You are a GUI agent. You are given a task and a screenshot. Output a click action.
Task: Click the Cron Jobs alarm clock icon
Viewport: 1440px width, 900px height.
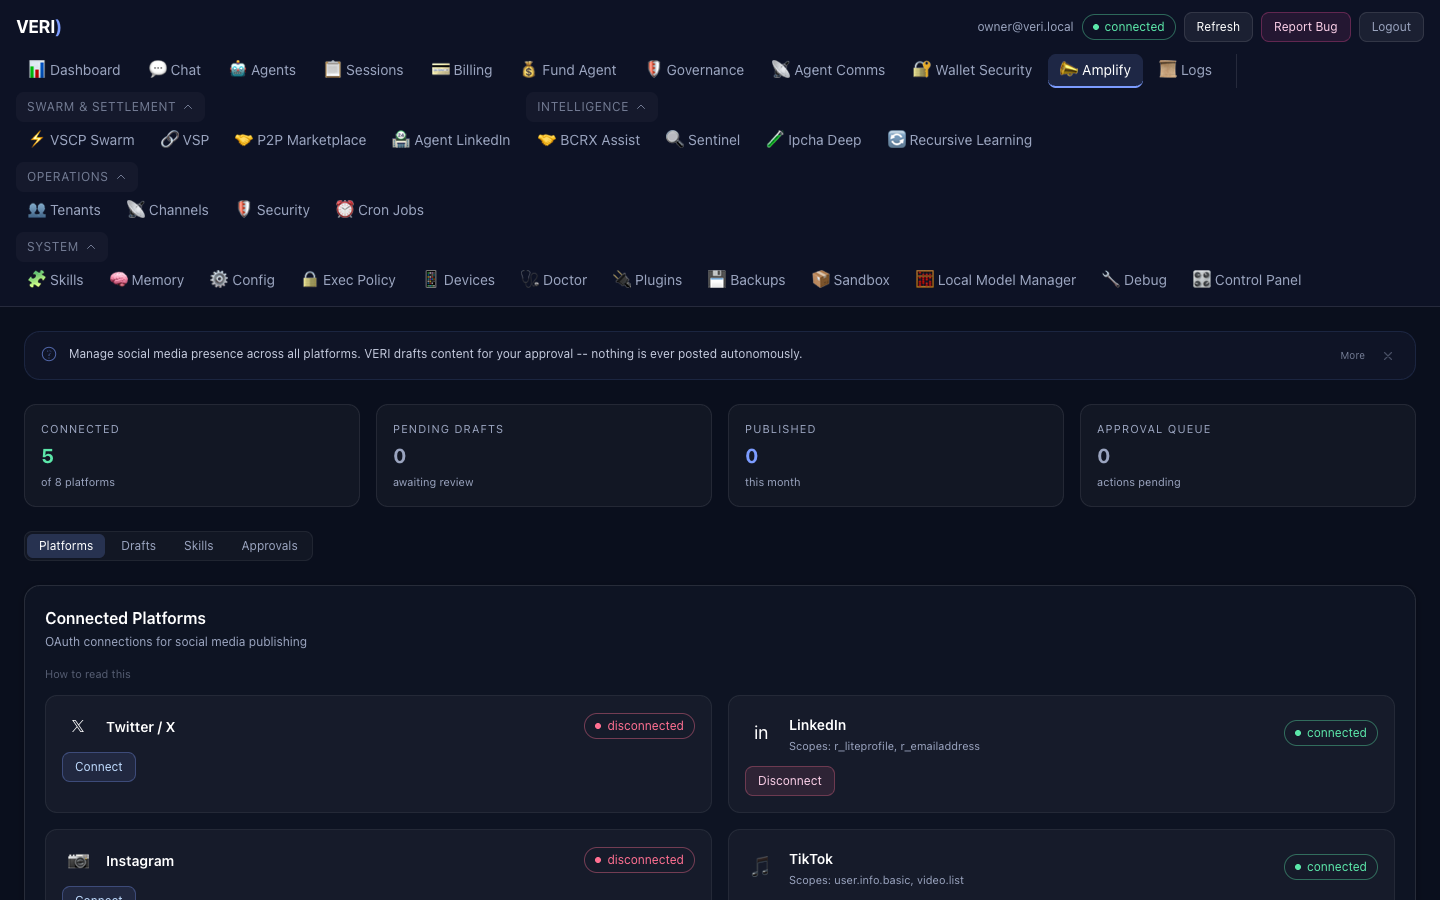point(345,209)
